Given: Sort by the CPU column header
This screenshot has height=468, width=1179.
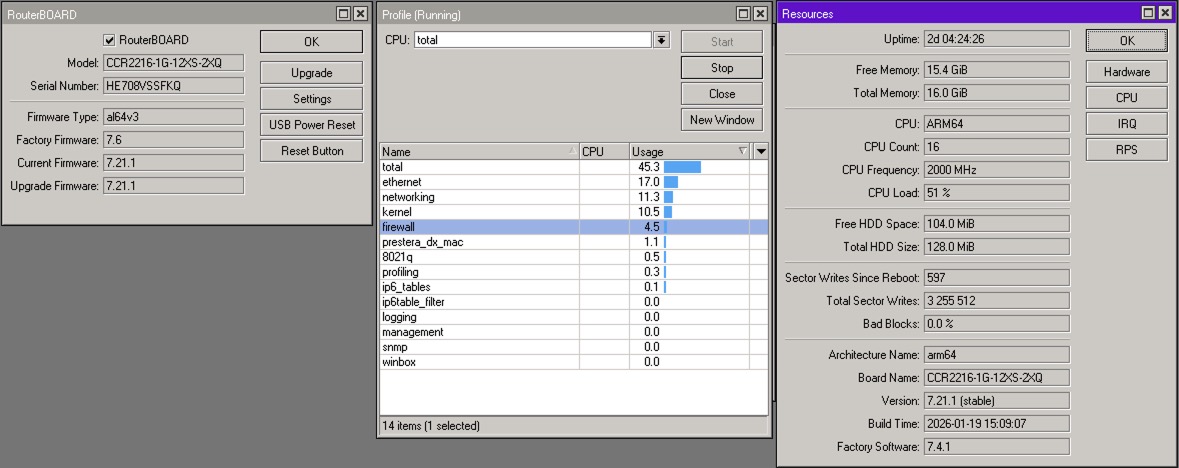Looking at the screenshot, I should [604, 151].
